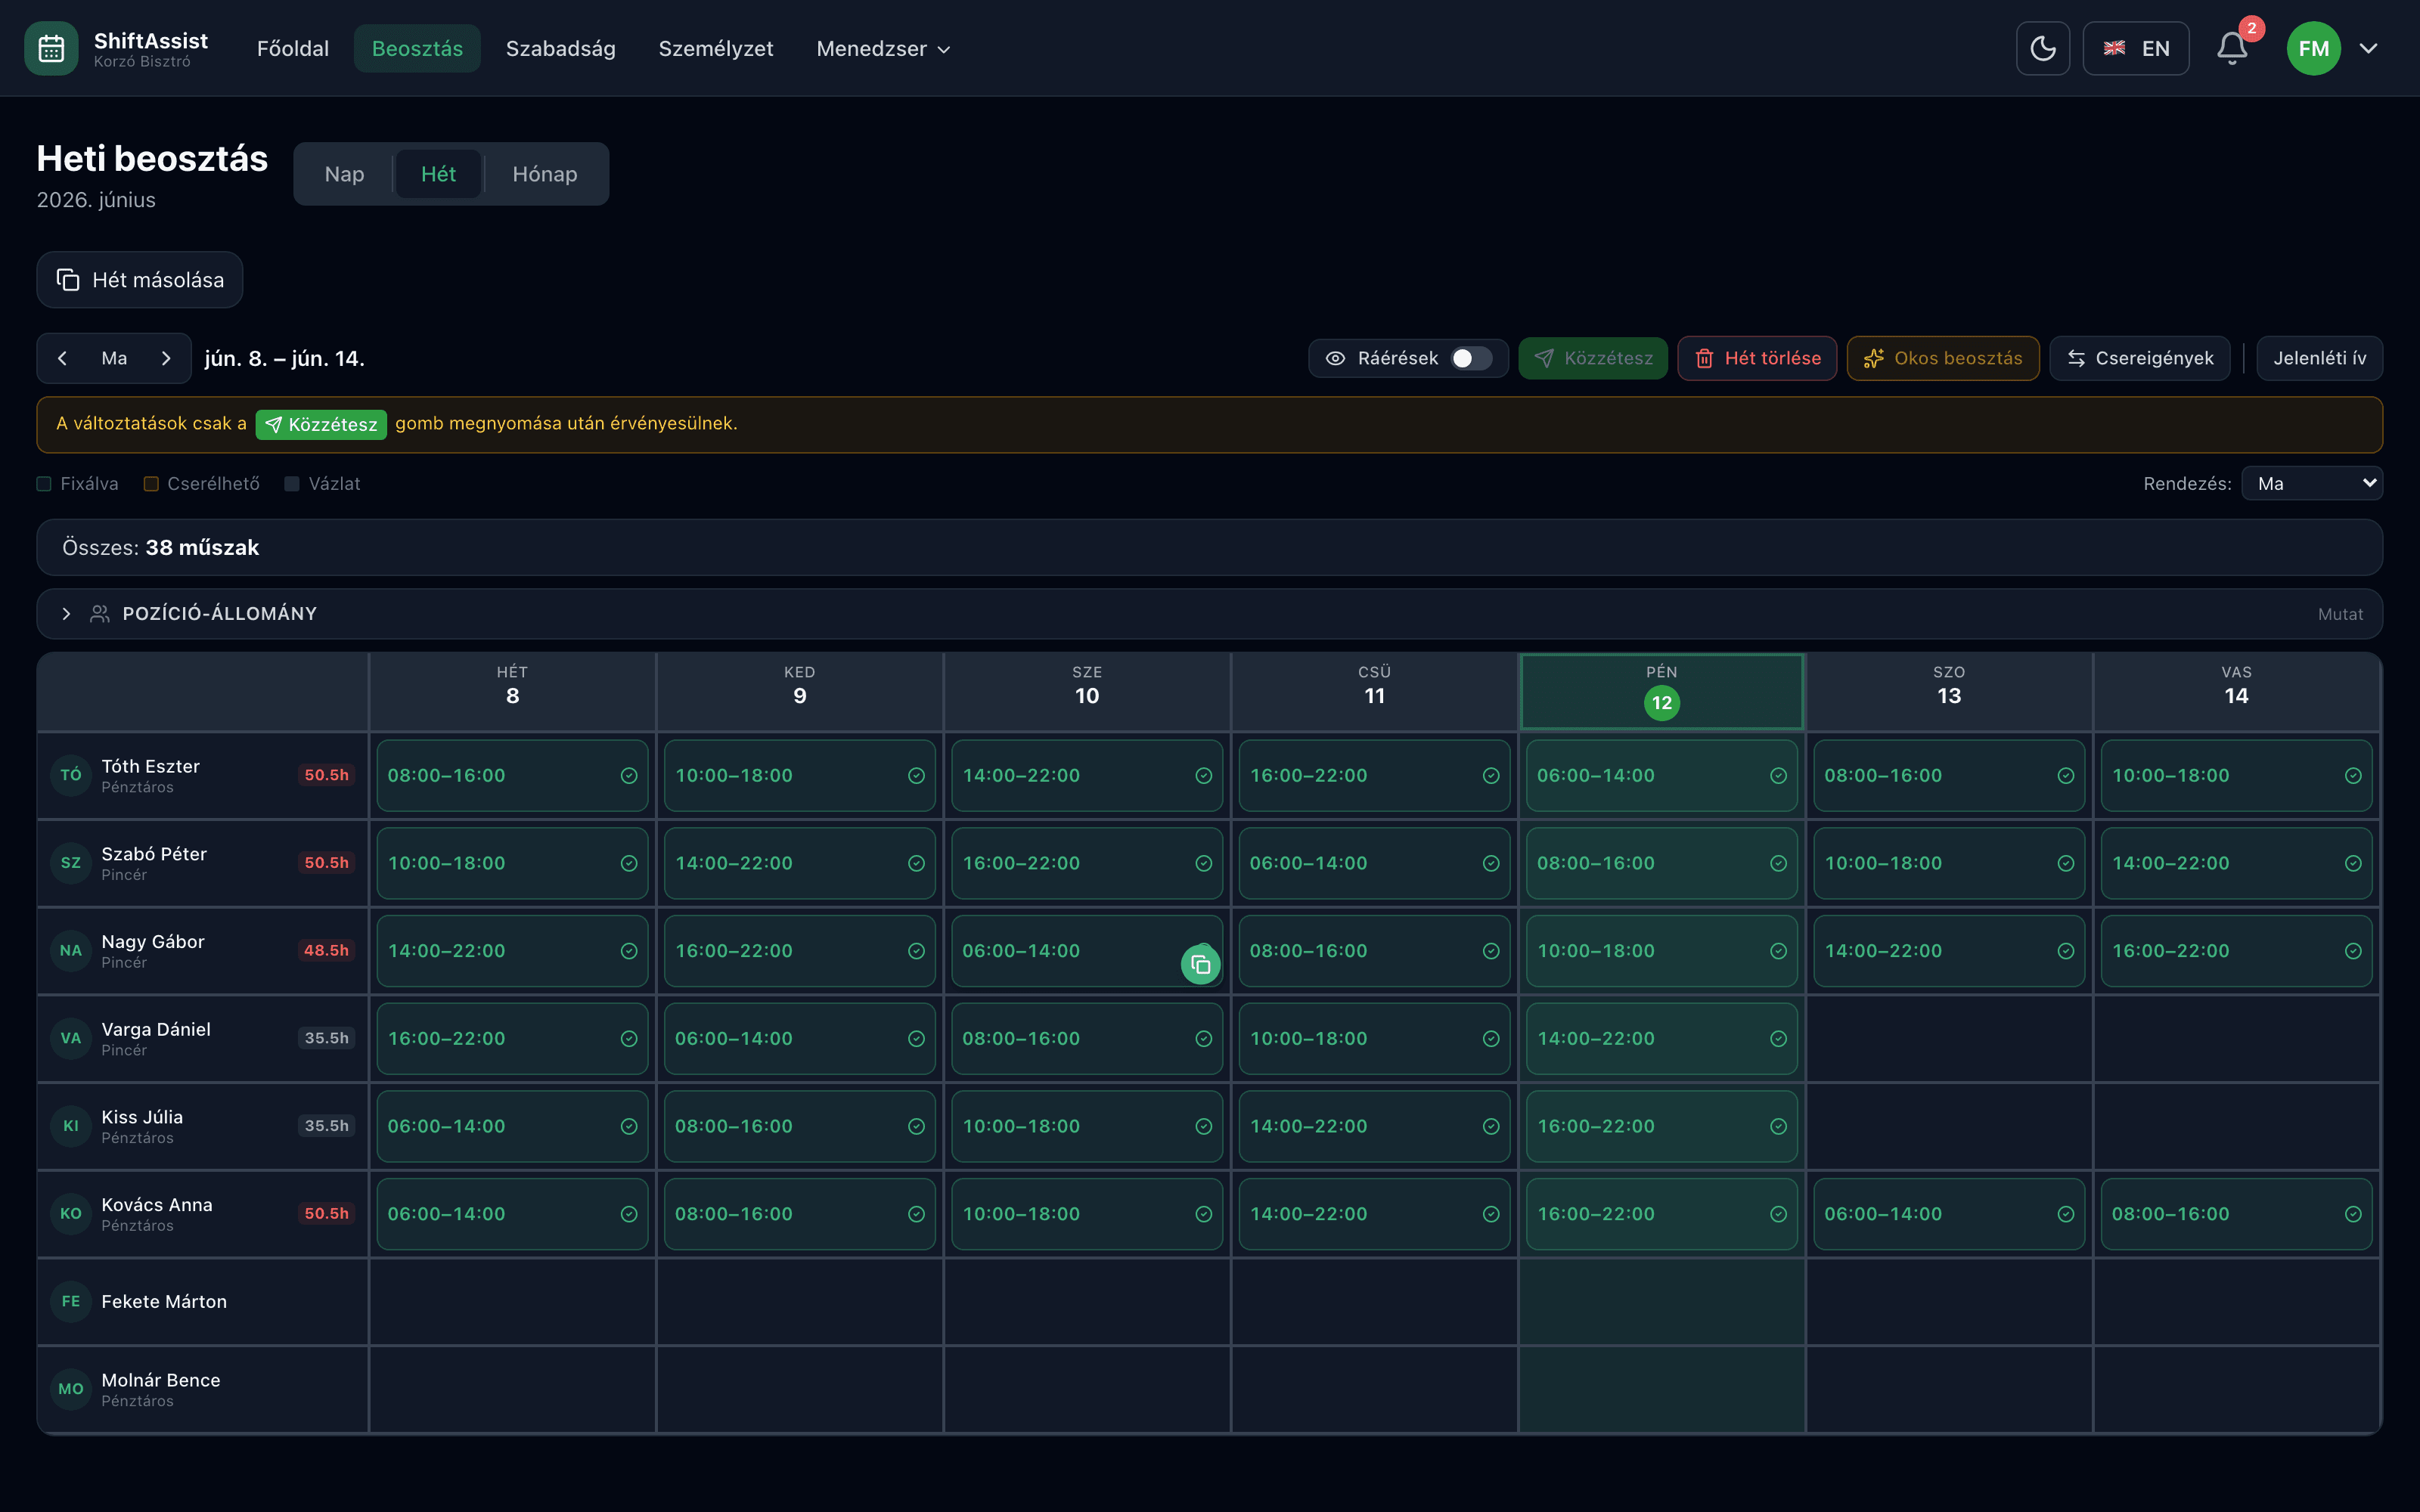The width and height of the screenshot is (2420, 1512).
Task: Click empty Monday cell for Fekete Márton
Action: (512, 1302)
